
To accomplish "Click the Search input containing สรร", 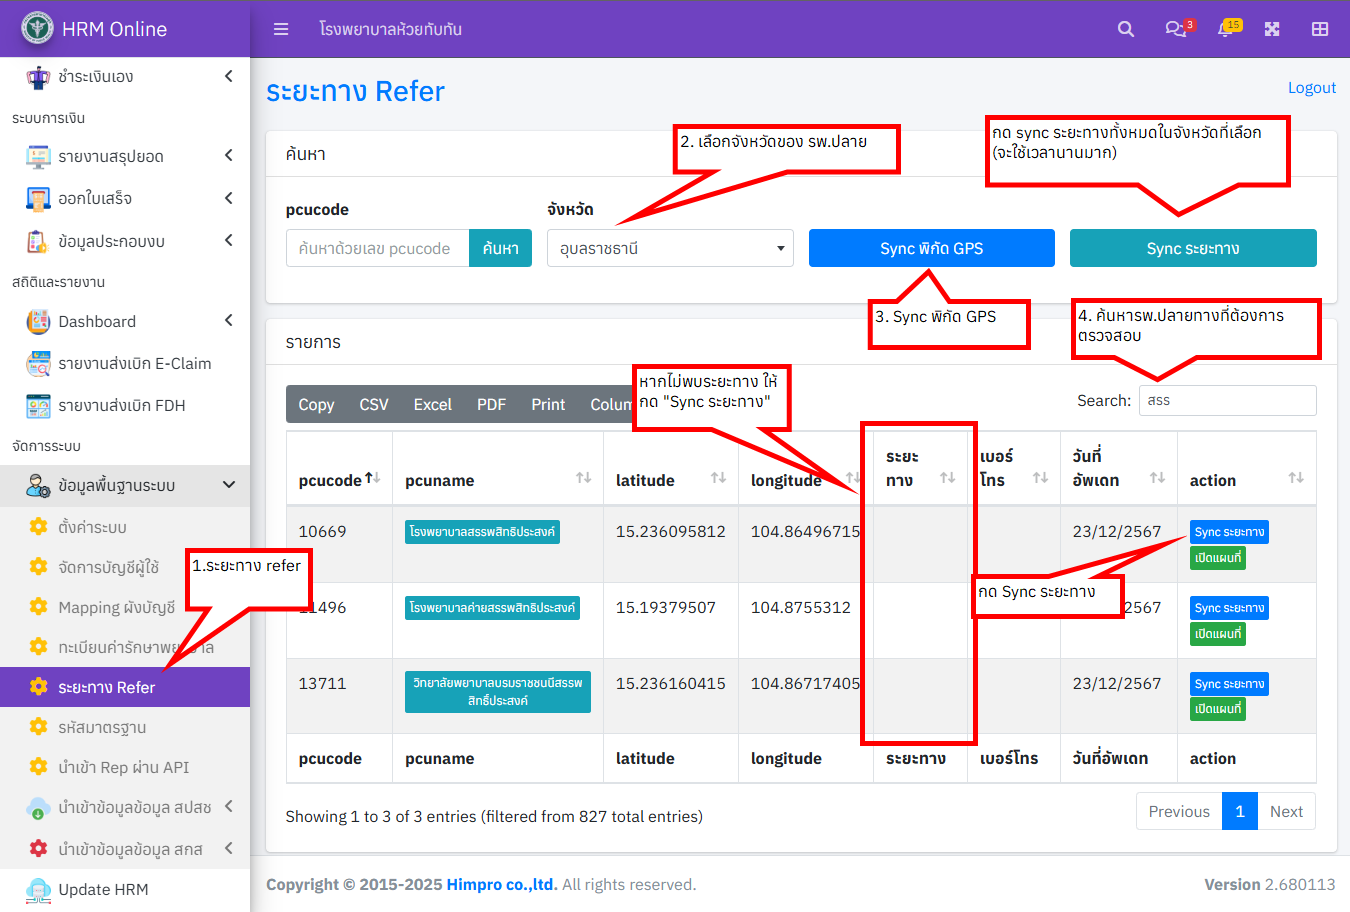I will tap(1227, 400).
